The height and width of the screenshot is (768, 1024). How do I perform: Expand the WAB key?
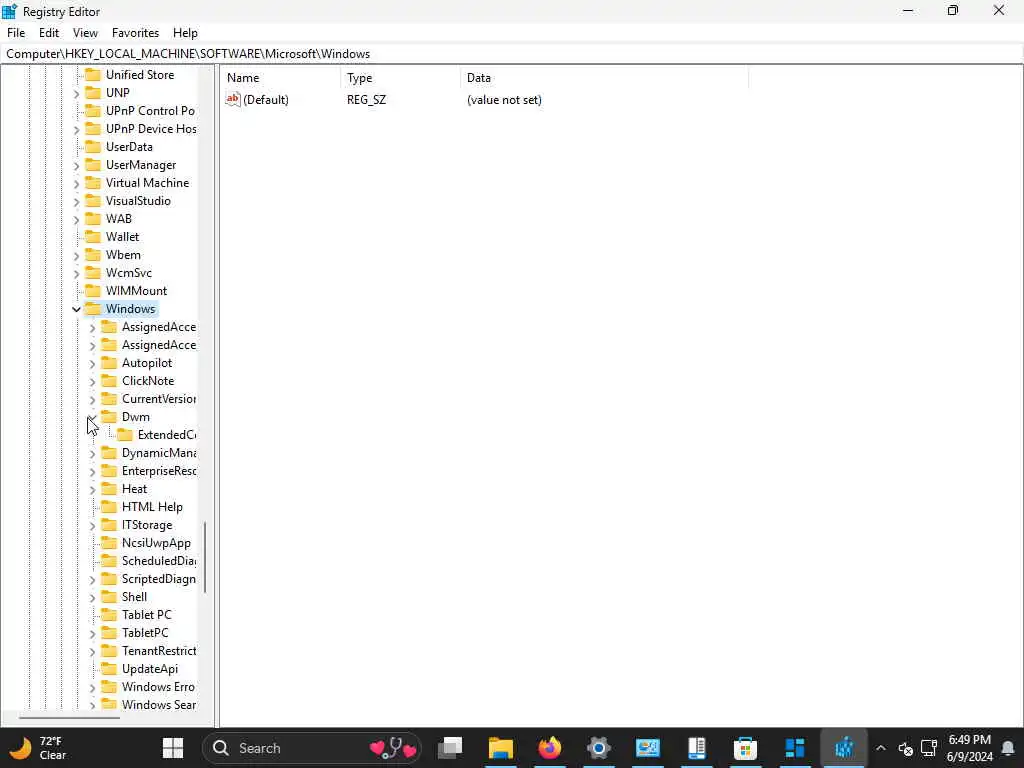76,219
